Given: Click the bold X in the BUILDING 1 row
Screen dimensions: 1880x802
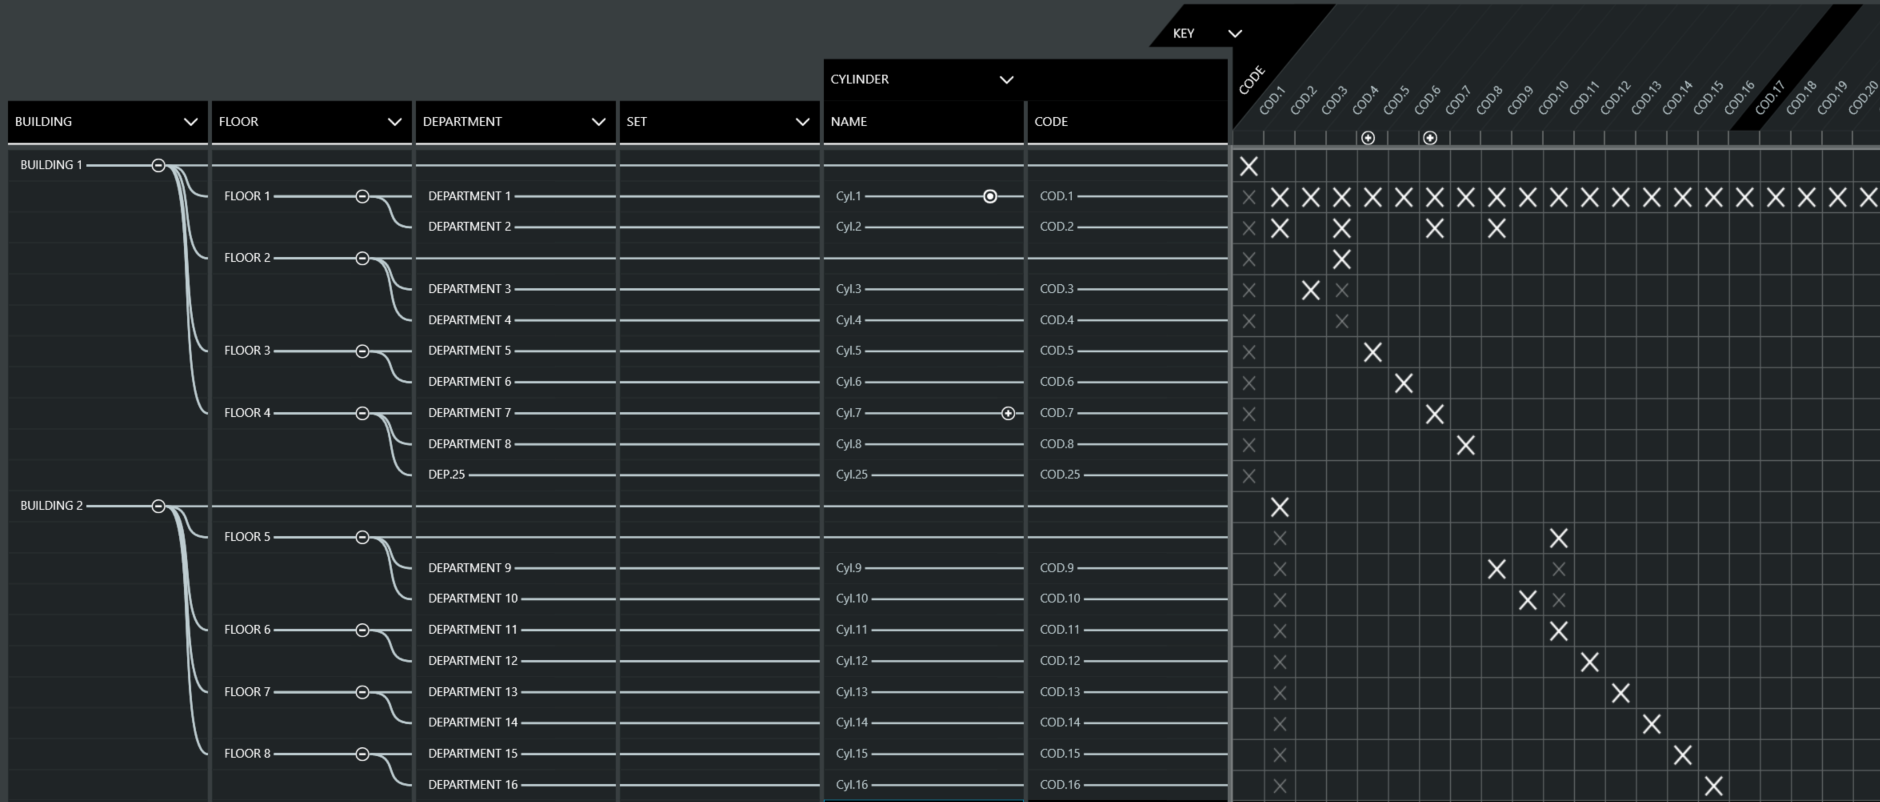Looking at the screenshot, I should 1249,166.
